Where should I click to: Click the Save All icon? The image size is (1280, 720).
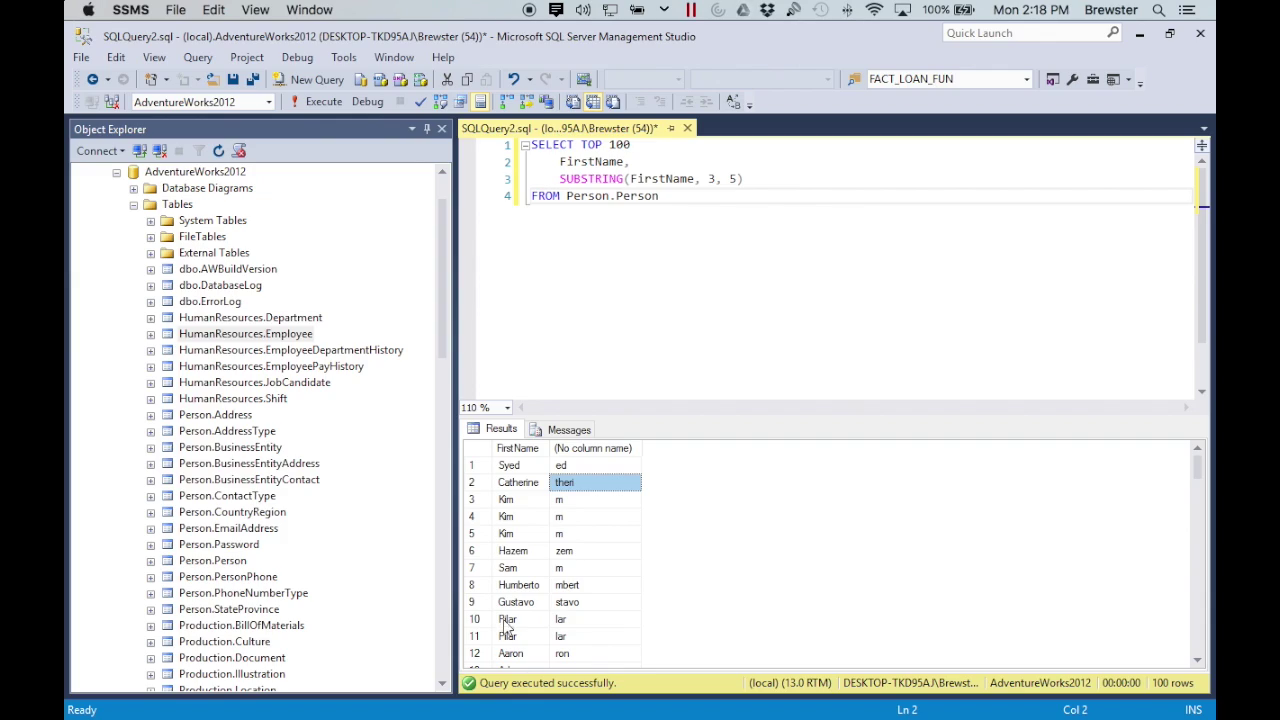pos(253,80)
